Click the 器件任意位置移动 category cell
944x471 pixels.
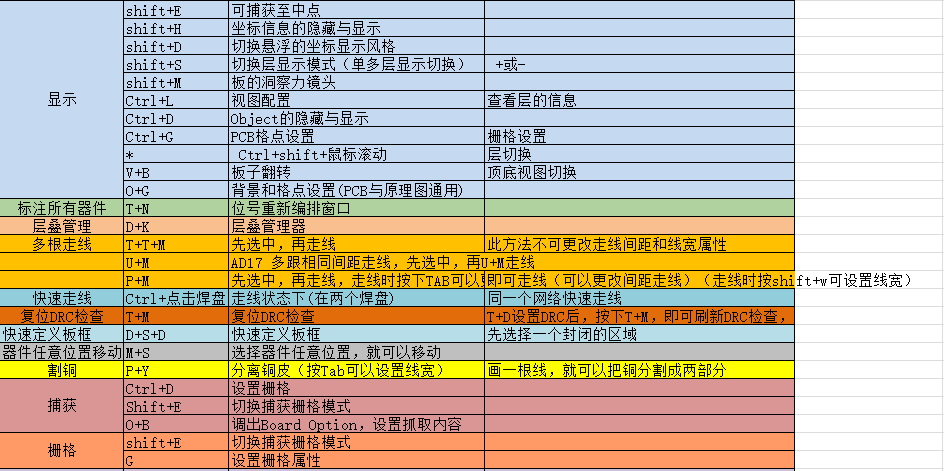tap(61, 353)
